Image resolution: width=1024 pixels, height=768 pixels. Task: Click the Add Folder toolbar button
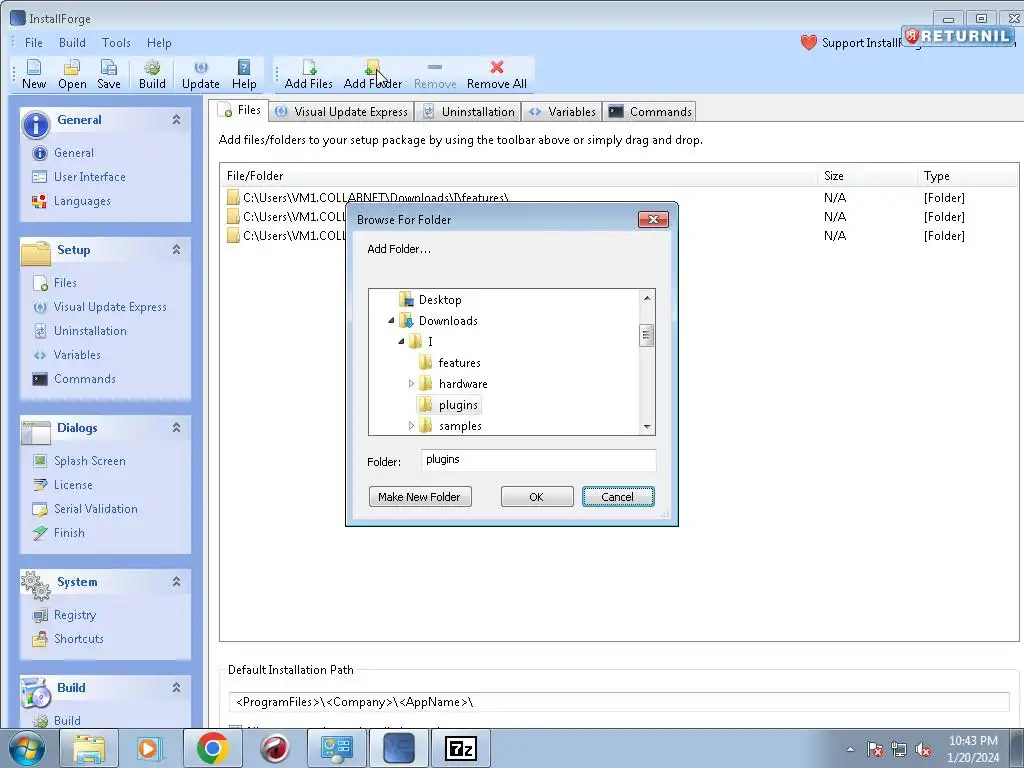pos(372,74)
